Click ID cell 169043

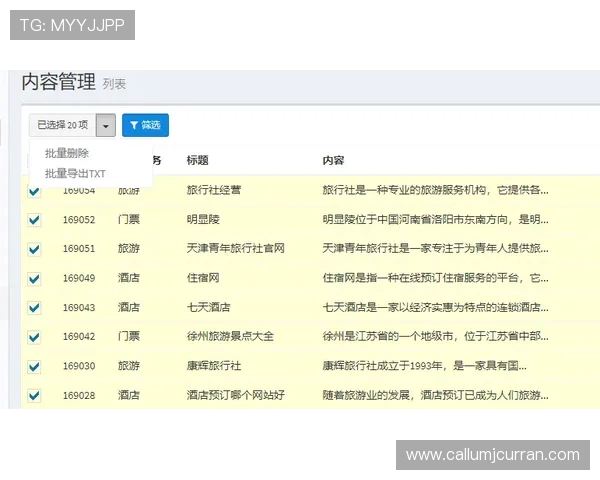coord(79,307)
